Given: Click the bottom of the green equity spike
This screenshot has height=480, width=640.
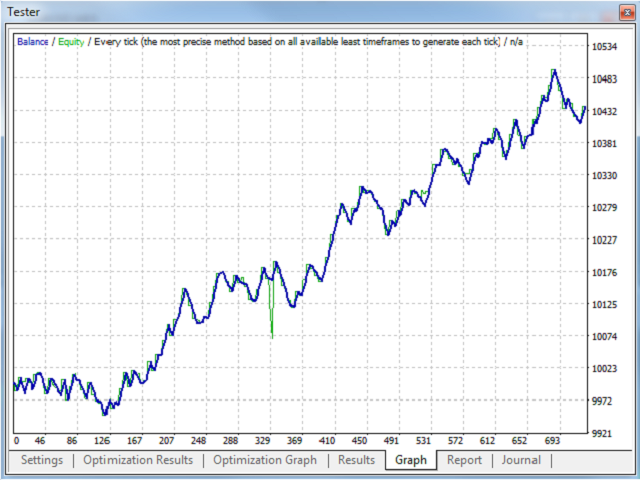Looking at the screenshot, I should pyautogui.click(x=272, y=336).
